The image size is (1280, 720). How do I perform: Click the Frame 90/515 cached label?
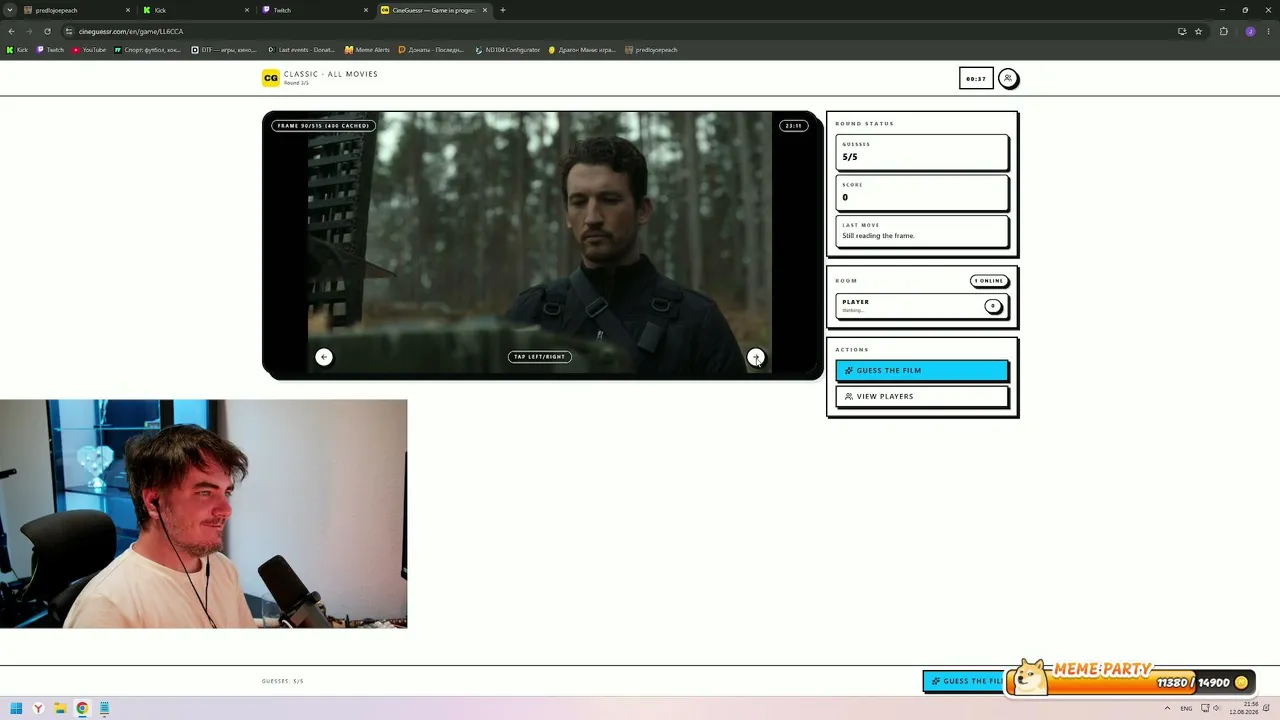tap(323, 126)
